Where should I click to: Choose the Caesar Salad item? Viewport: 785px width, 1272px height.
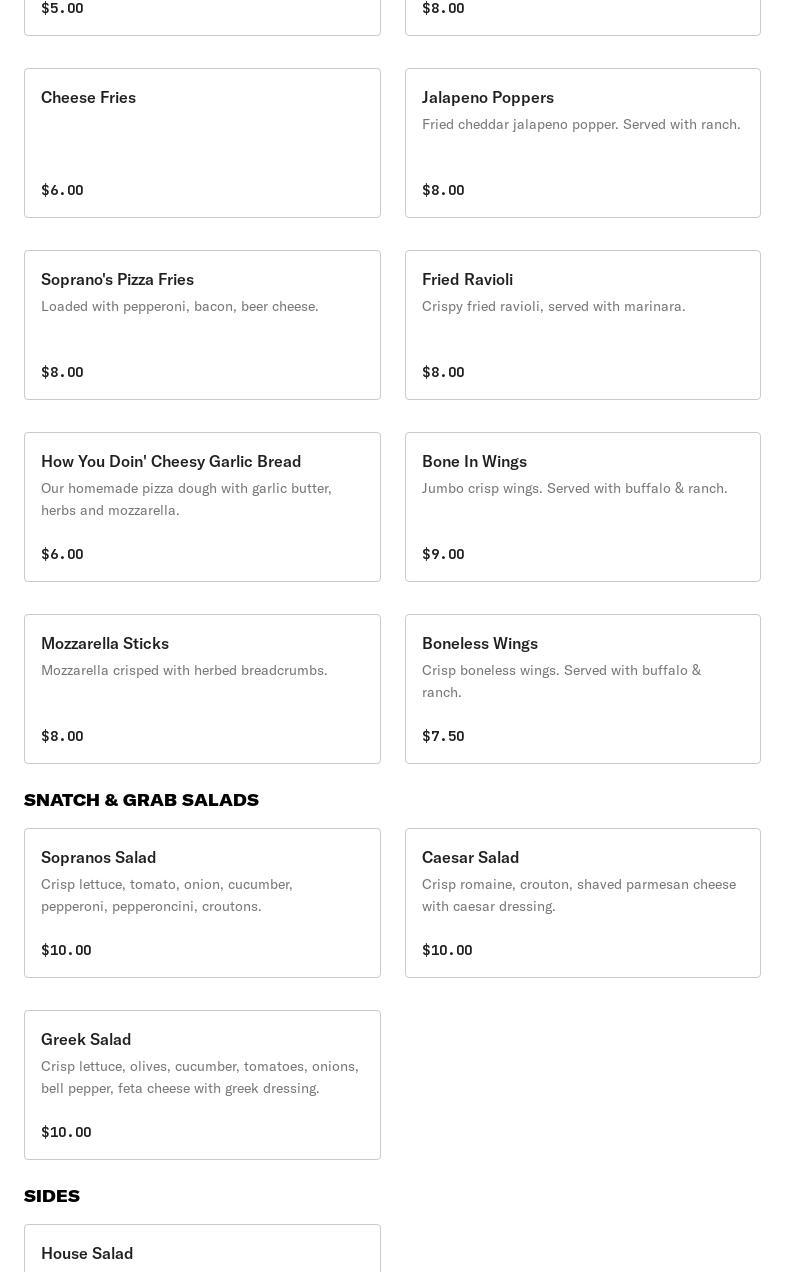[582, 902]
